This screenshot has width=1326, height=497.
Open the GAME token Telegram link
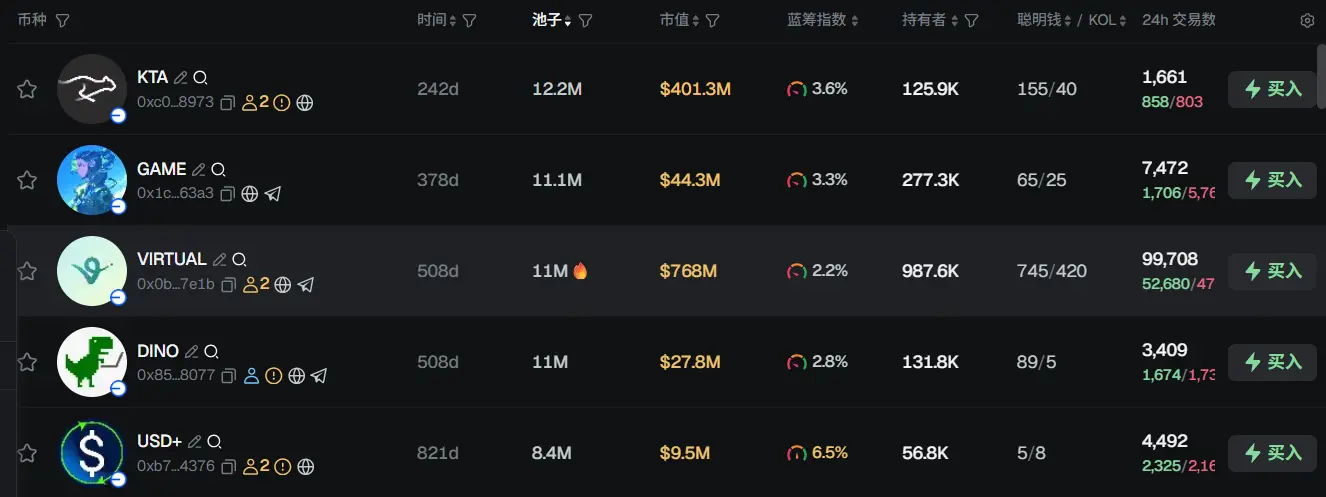(272, 193)
